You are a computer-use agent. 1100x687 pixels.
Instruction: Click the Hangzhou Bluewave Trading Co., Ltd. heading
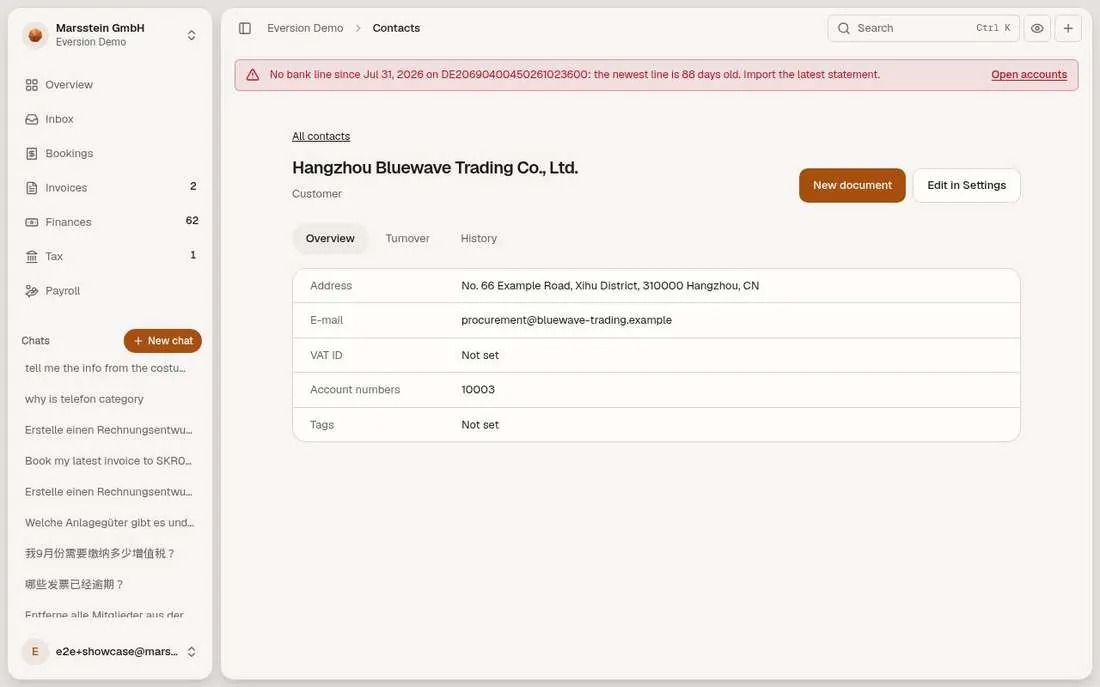point(435,168)
